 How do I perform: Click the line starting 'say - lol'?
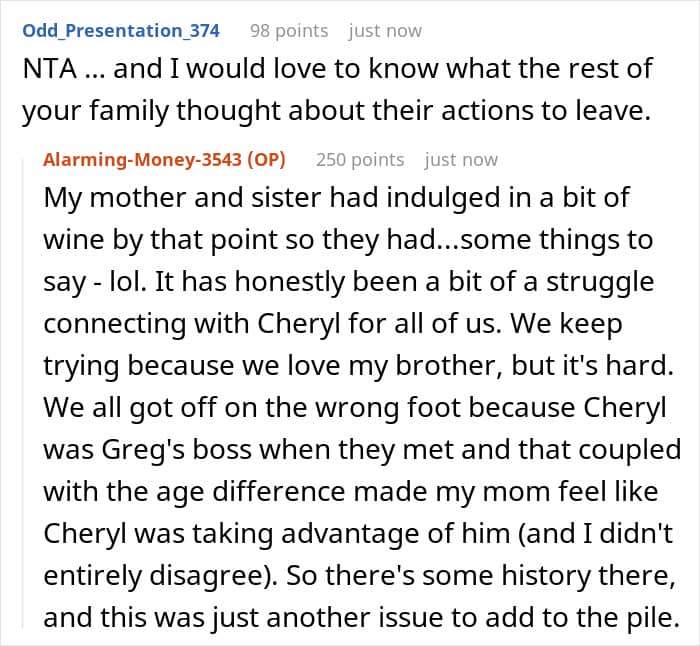(x=348, y=281)
